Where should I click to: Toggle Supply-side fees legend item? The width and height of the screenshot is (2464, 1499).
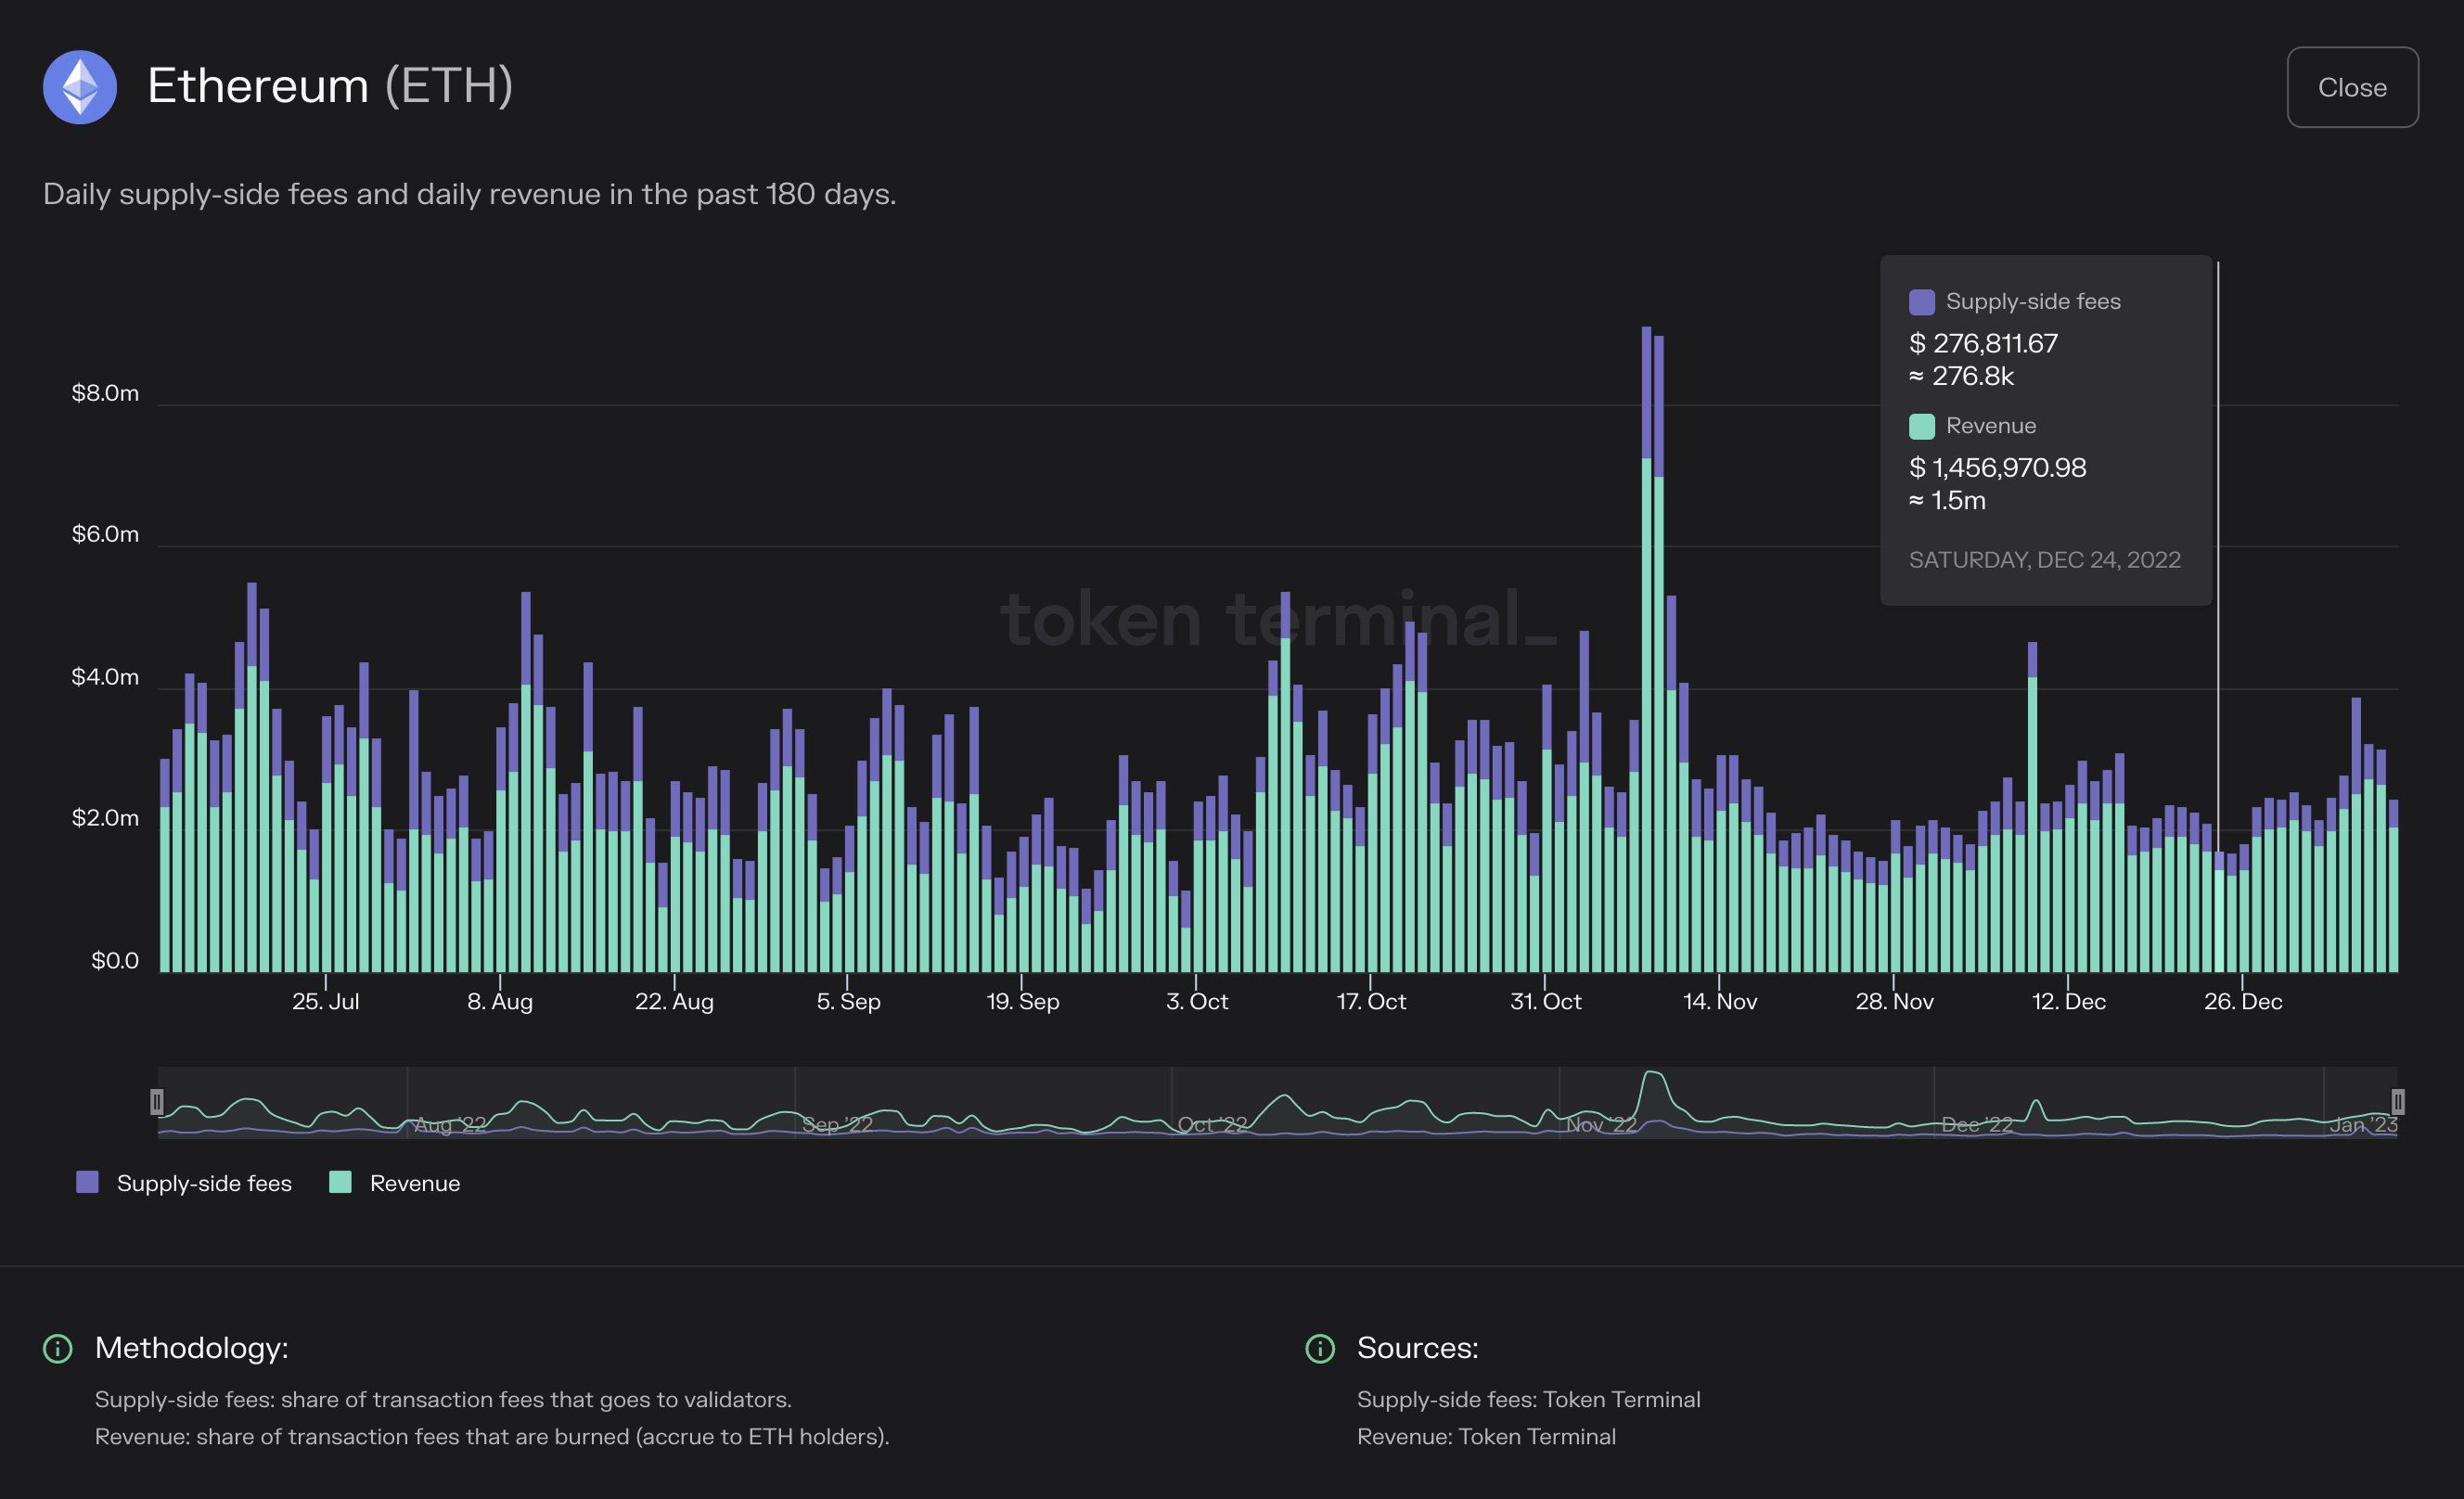pyautogui.click(x=203, y=1183)
